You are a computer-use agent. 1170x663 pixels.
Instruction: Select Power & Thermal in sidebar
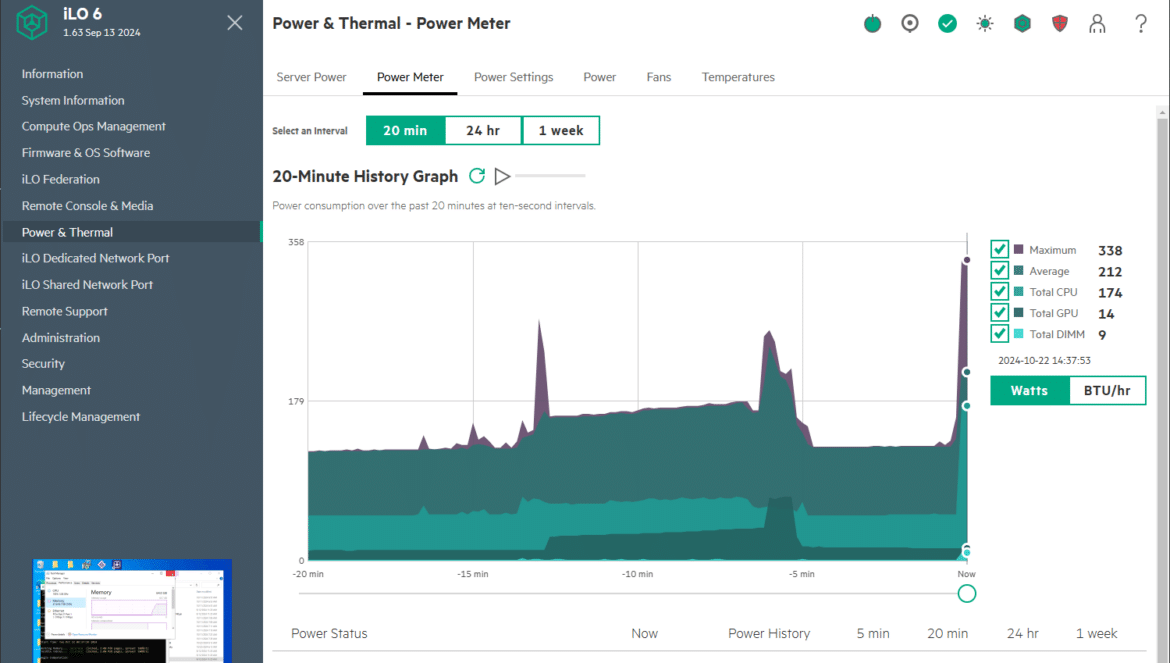tap(131, 232)
